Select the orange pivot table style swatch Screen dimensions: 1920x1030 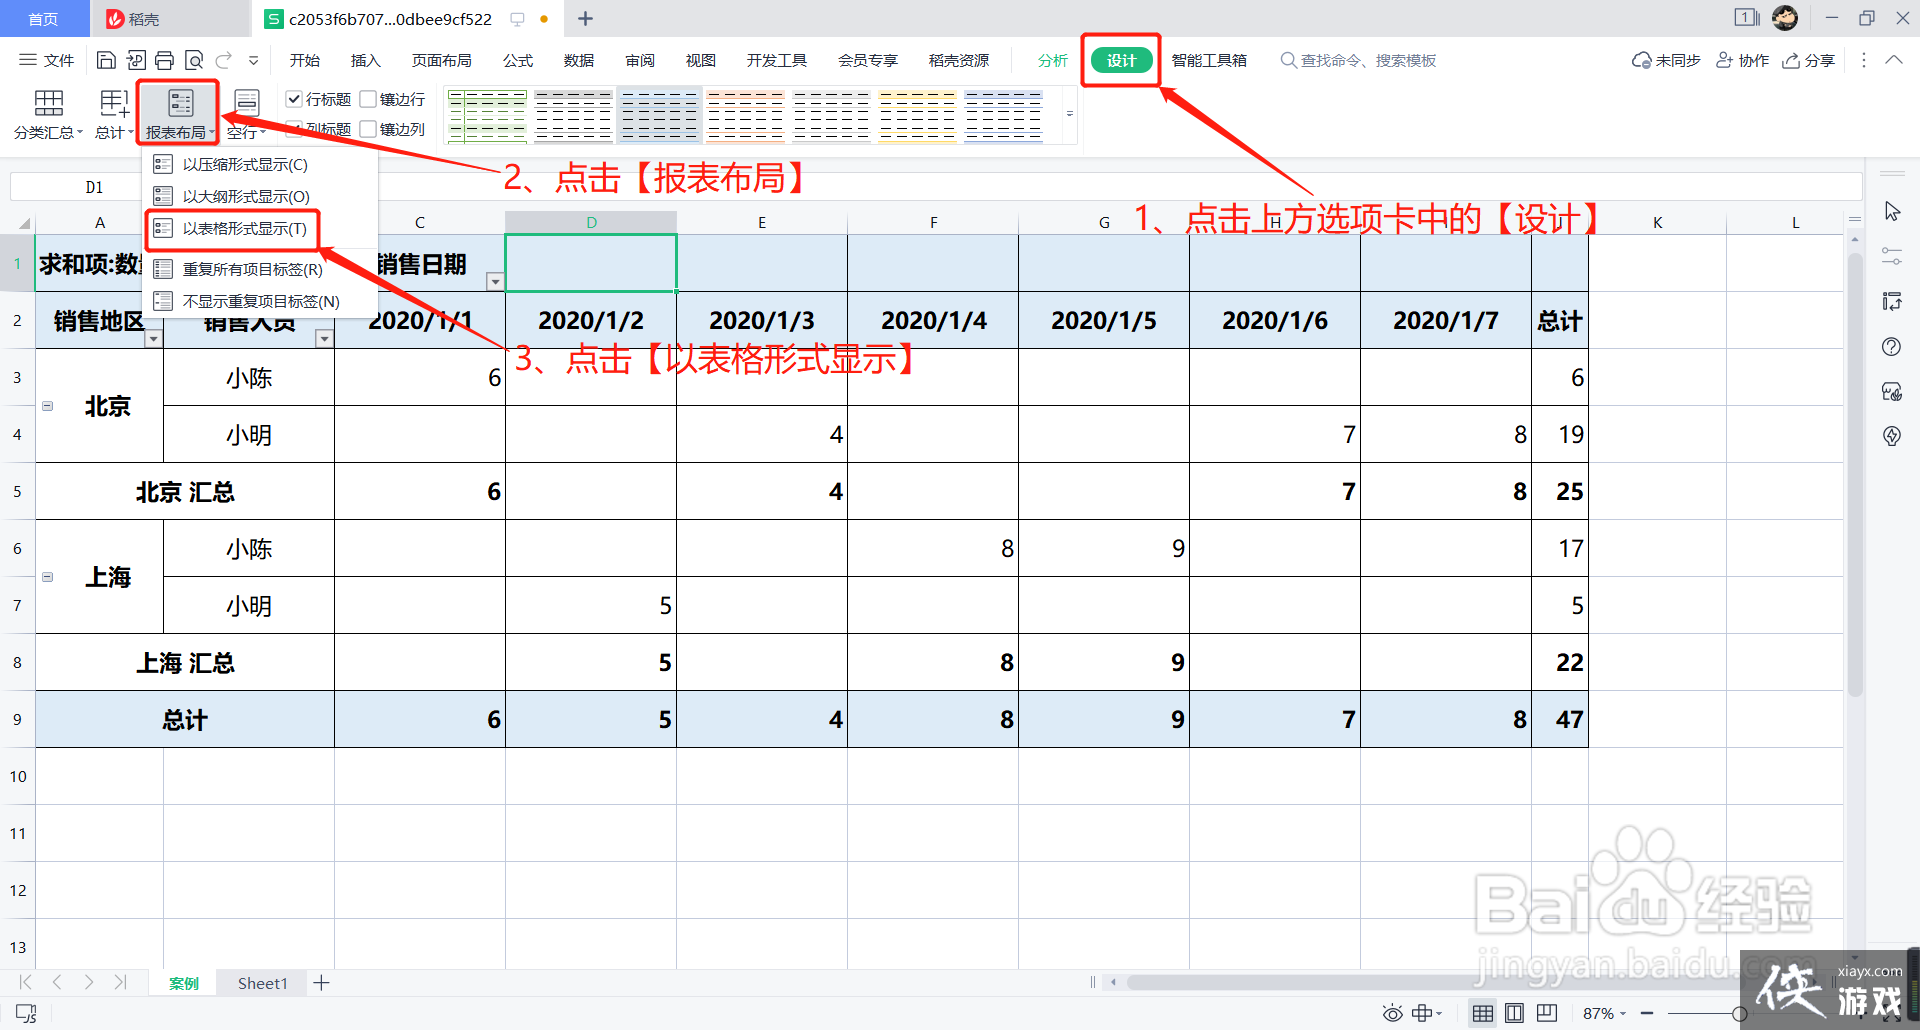[745, 115]
